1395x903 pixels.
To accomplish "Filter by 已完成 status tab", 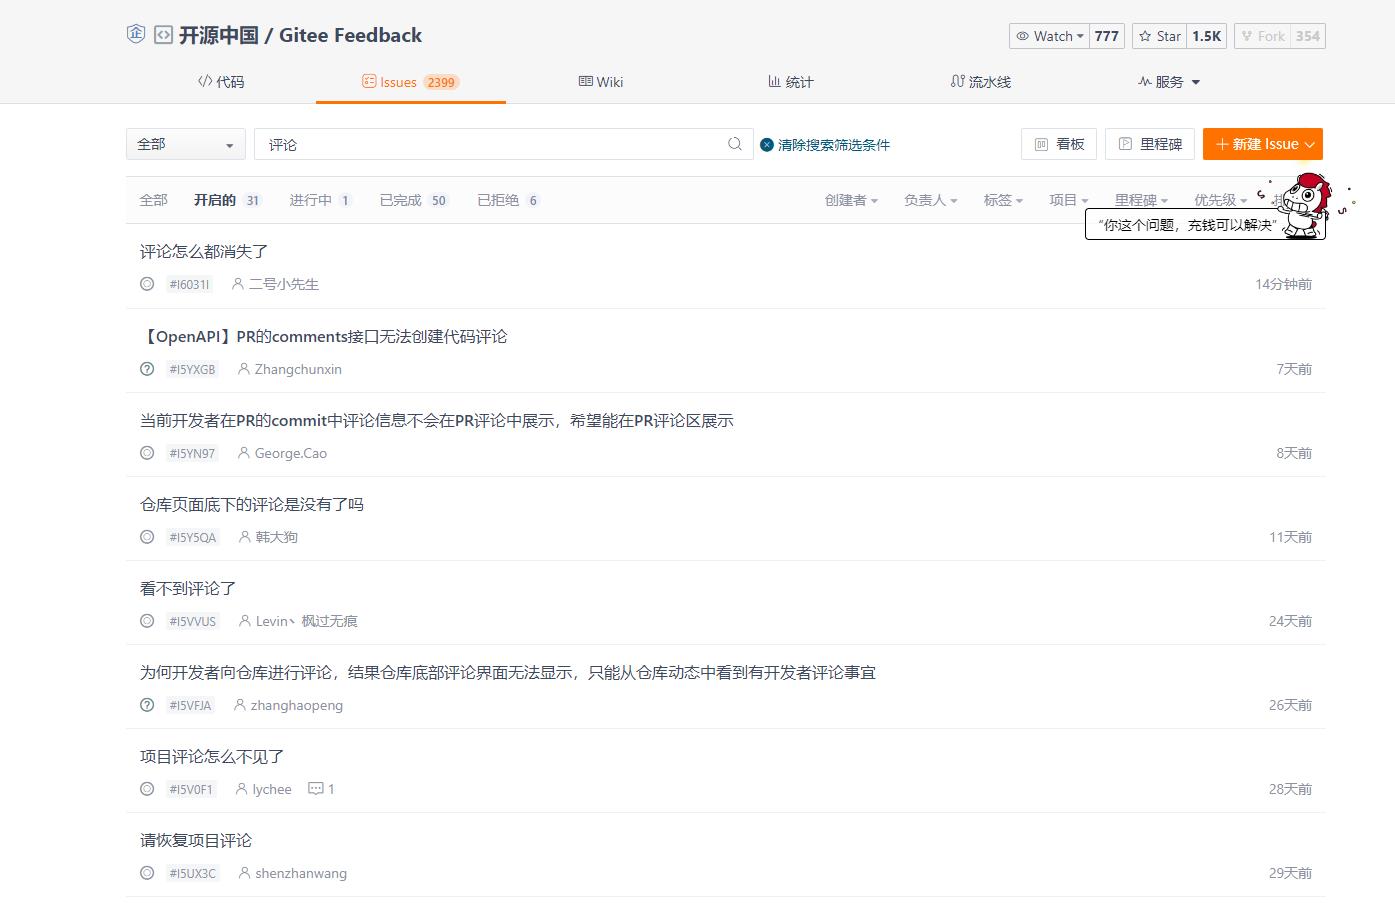I will coord(414,200).
